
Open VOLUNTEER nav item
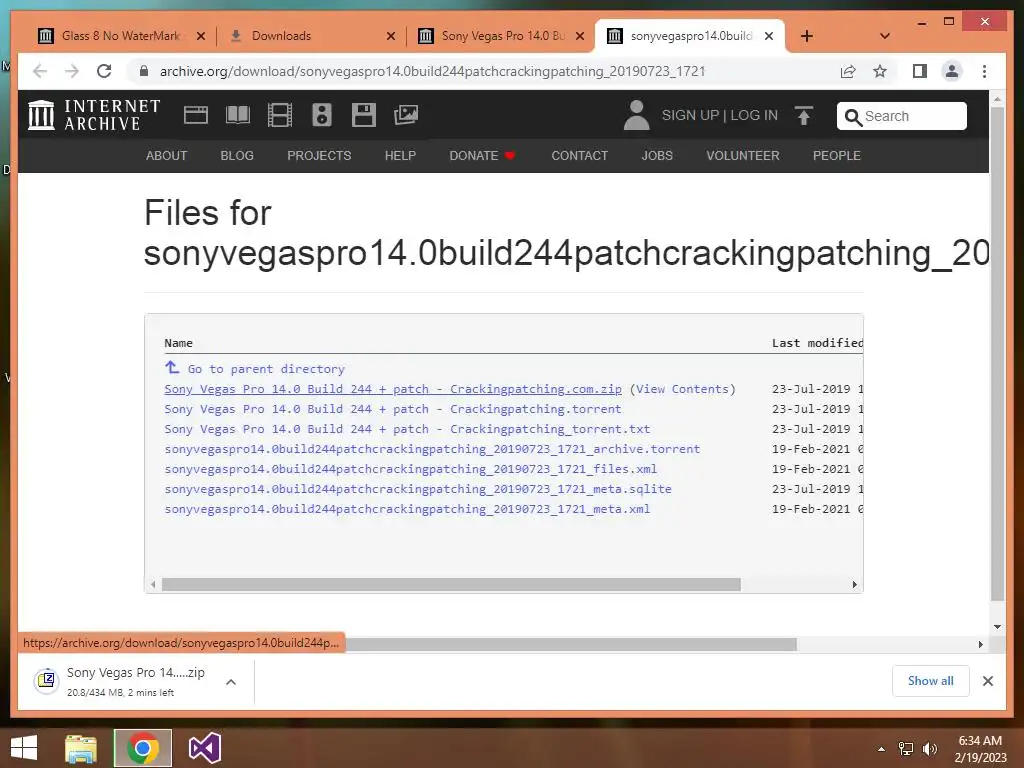pos(743,155)
